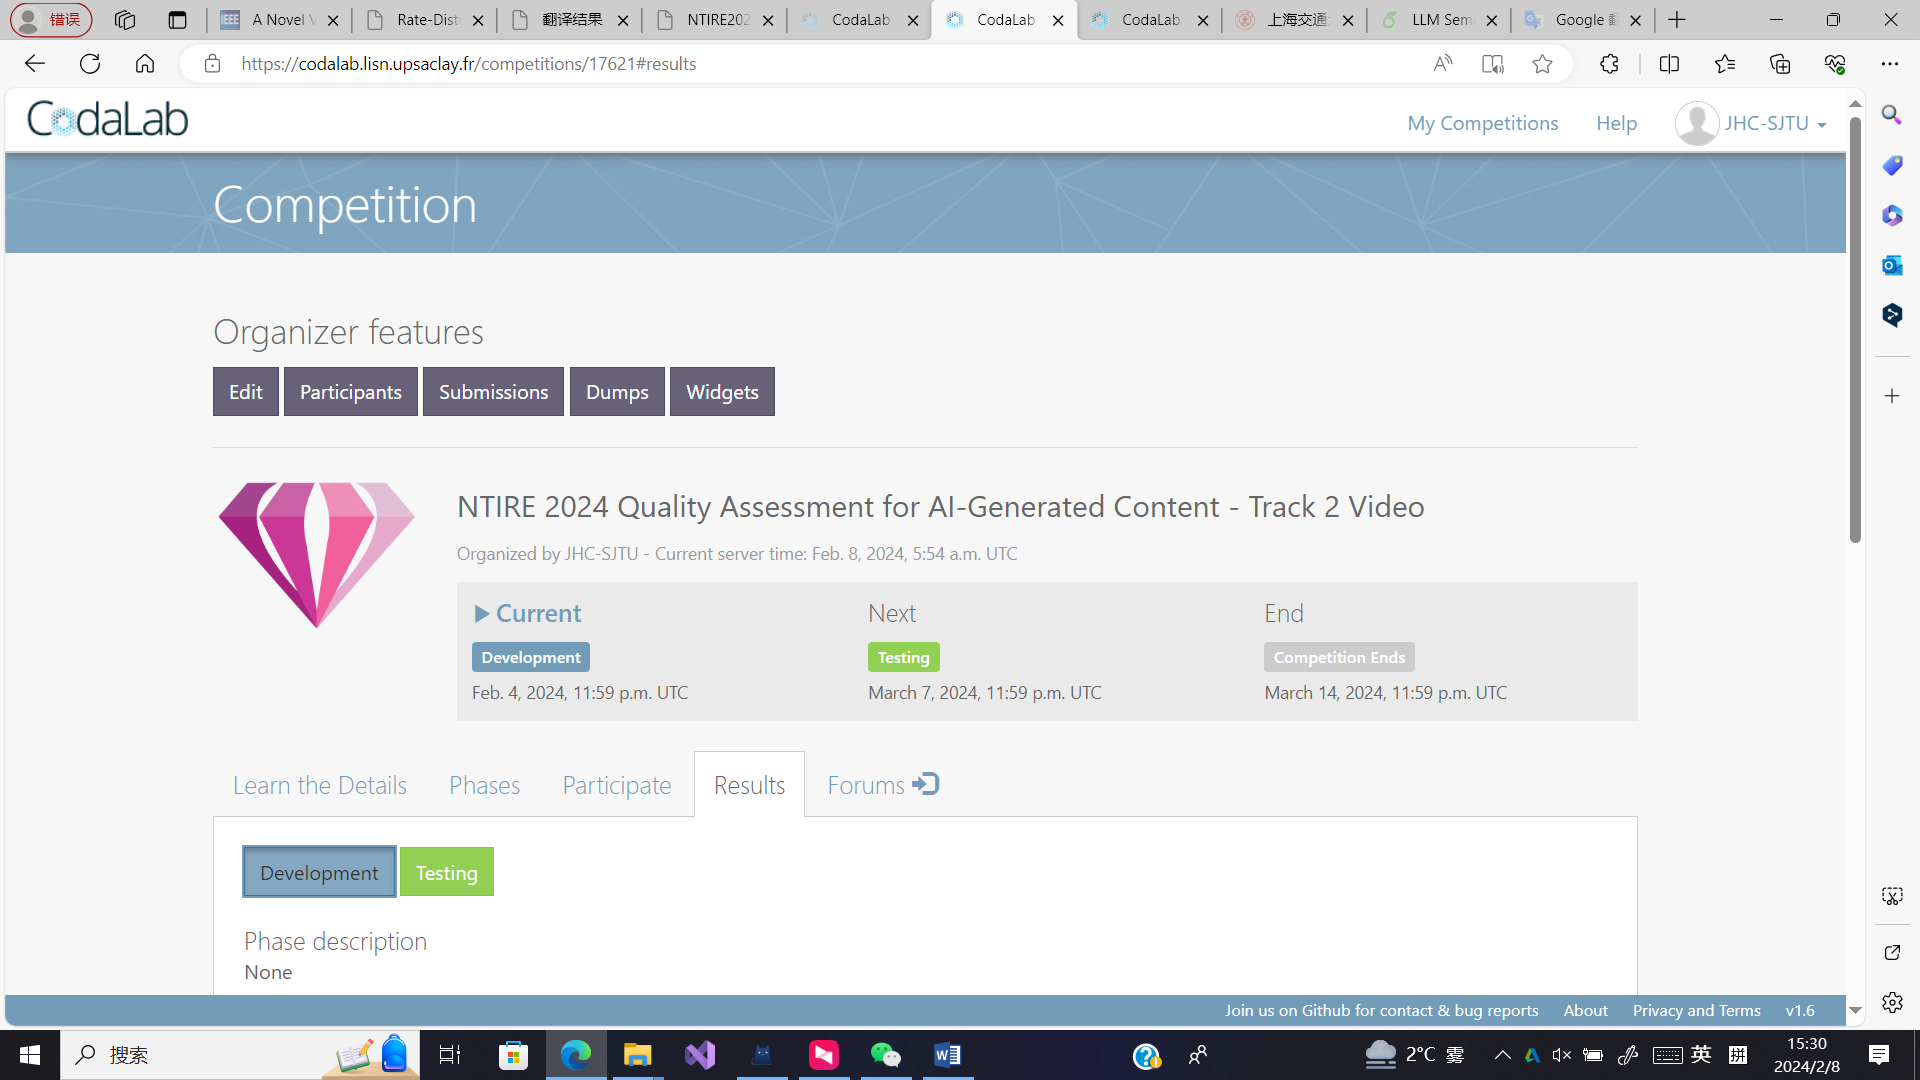Toggle the Testing phase results tab
This screenshot has width=1920, height=1080.
[x=446, y=872]
